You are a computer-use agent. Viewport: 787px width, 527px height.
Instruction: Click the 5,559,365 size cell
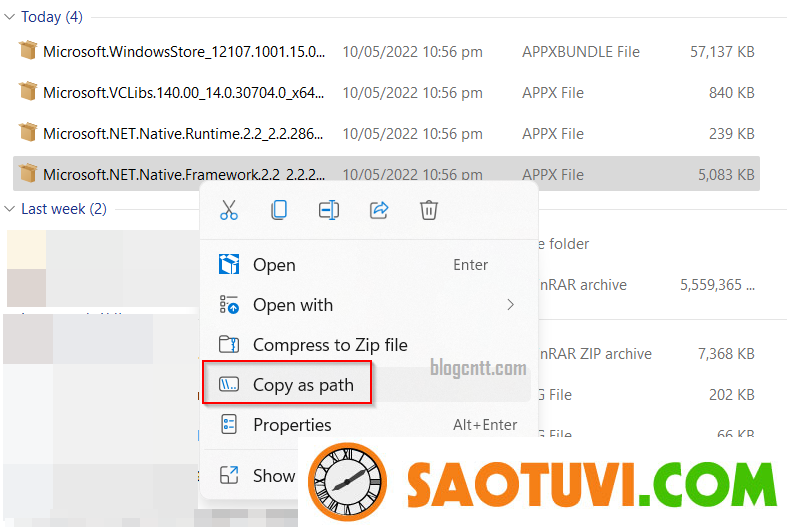click(x=717, y=285)
